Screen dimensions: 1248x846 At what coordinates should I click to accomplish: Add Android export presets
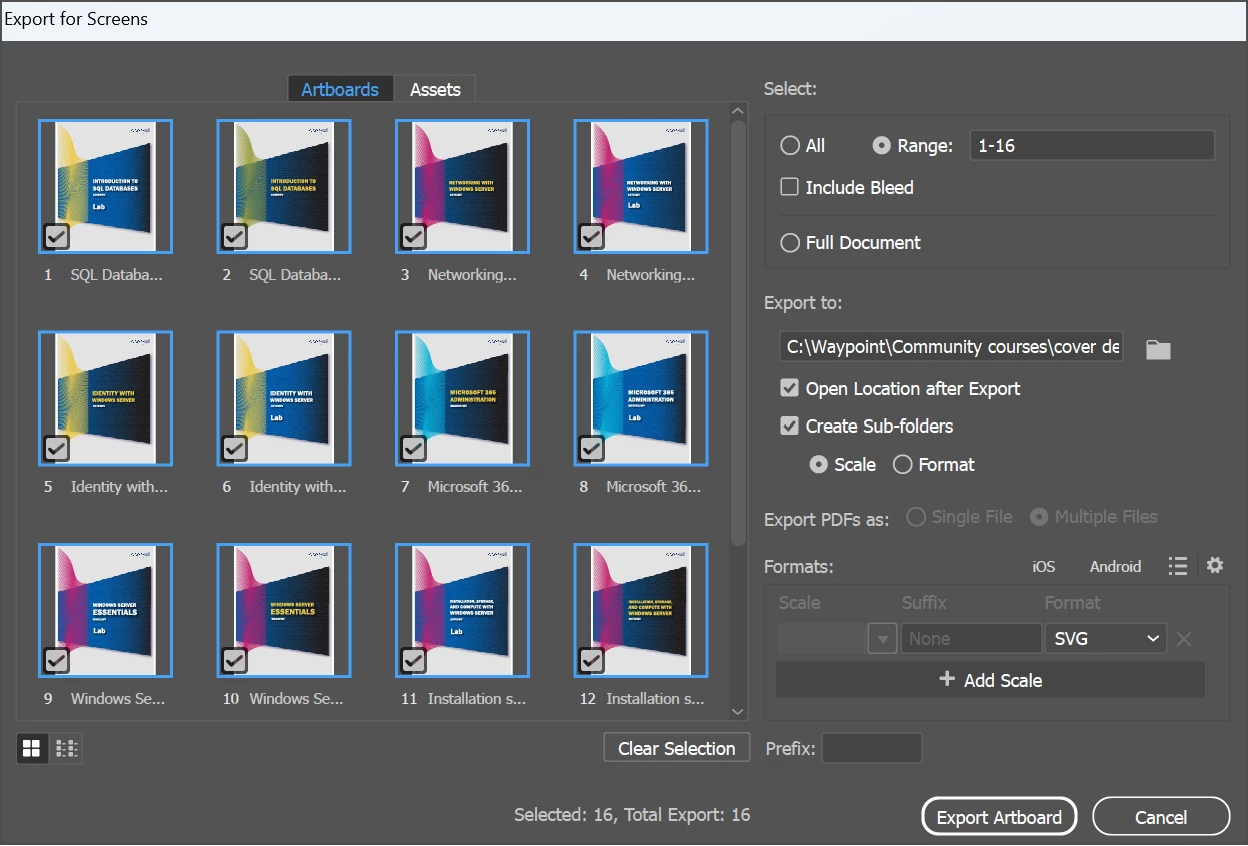[1115, 567]
